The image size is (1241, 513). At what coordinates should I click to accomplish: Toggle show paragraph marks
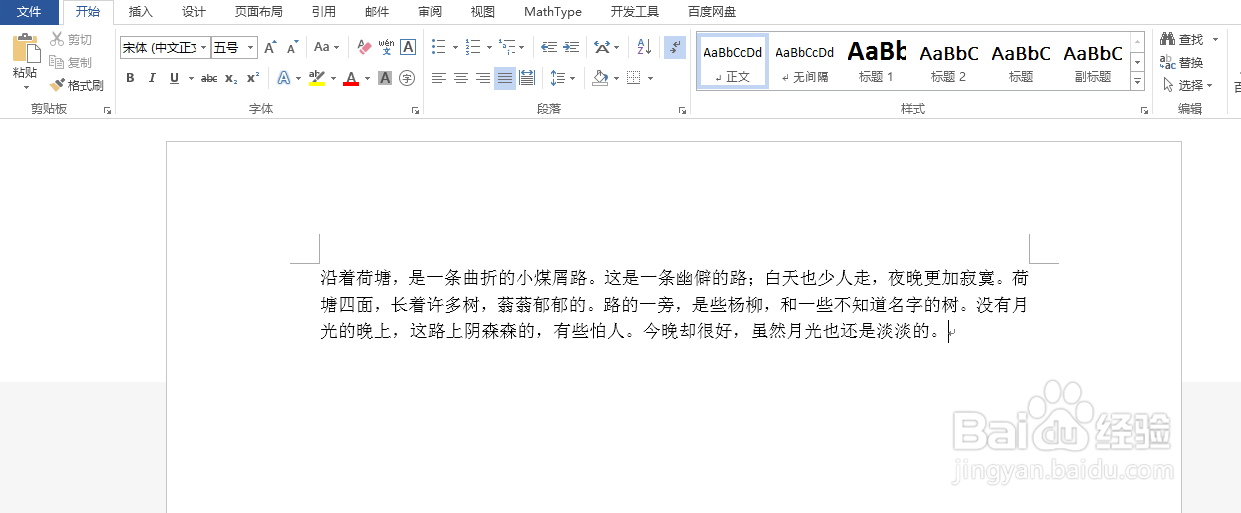675,47
